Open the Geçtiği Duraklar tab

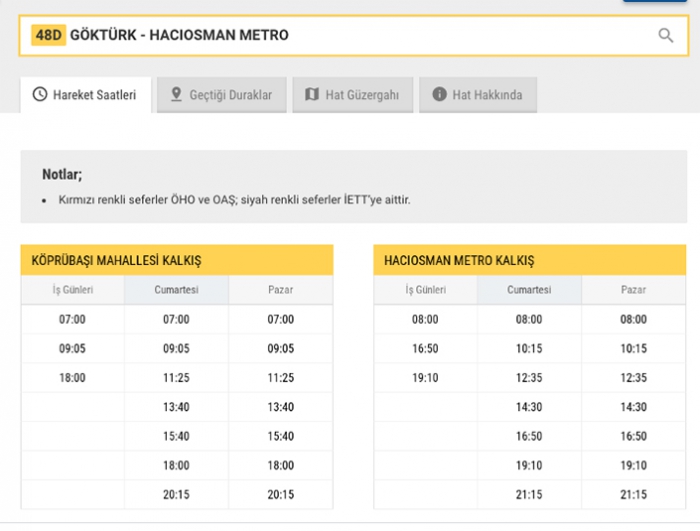point(221,95)
